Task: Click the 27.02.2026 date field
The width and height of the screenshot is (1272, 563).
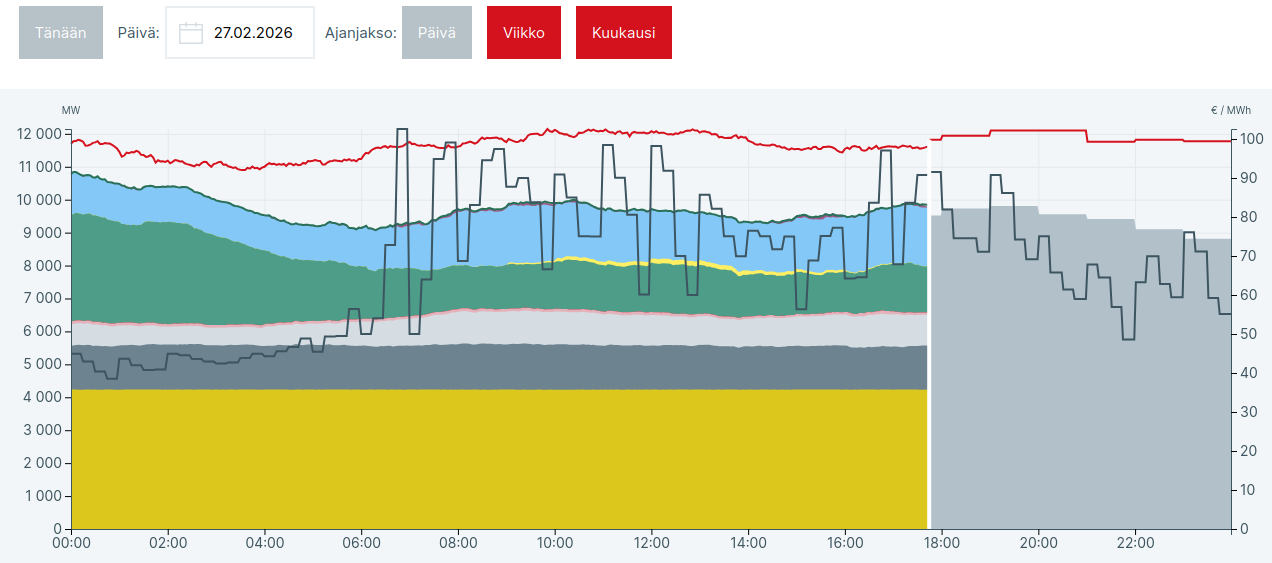Action: click(x=240, y=32)
